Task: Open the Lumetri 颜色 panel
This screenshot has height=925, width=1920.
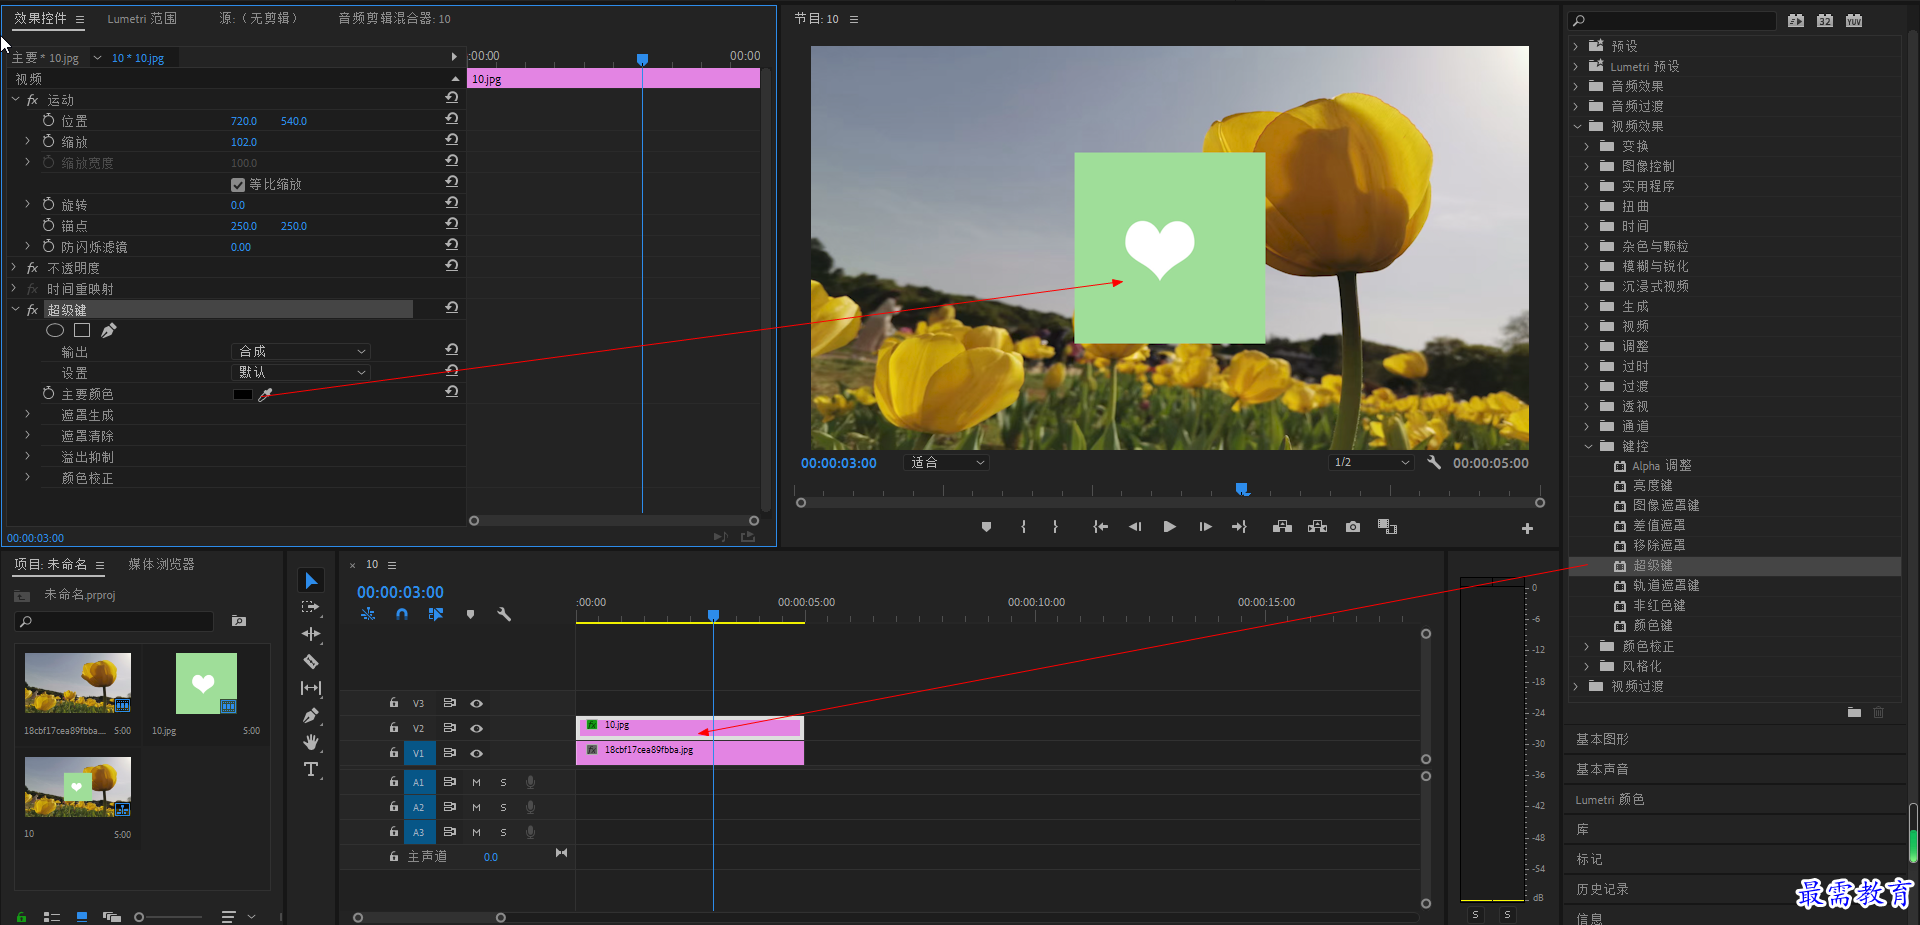Action: pos(1609,799)
